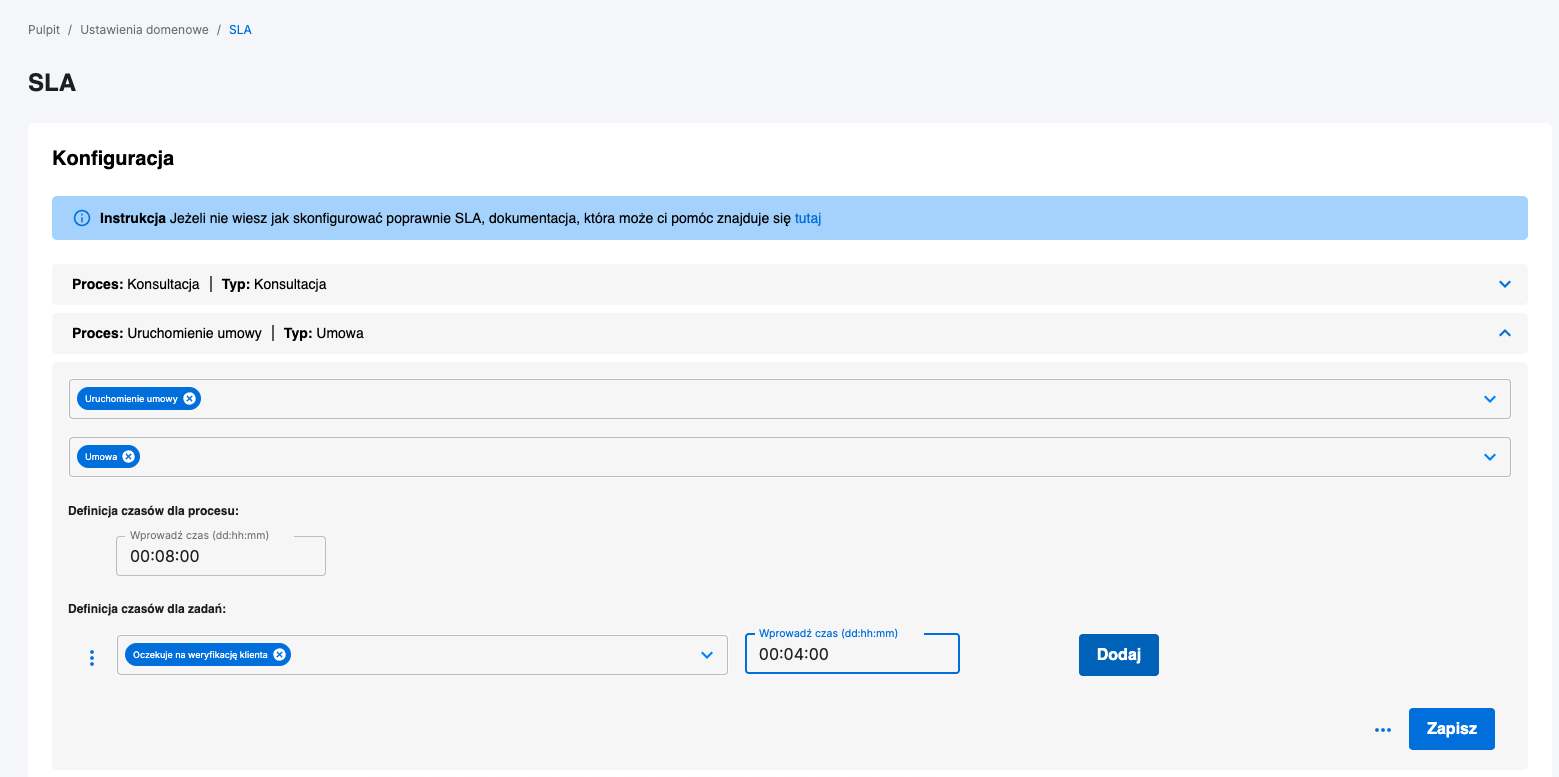Open the task selection dropdown arrow

point(707,655)
